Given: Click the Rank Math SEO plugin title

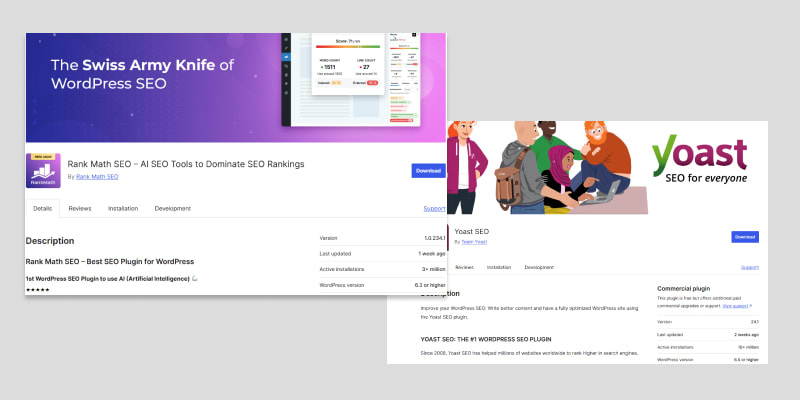Looking at the screenshot, I should (186, 164).
